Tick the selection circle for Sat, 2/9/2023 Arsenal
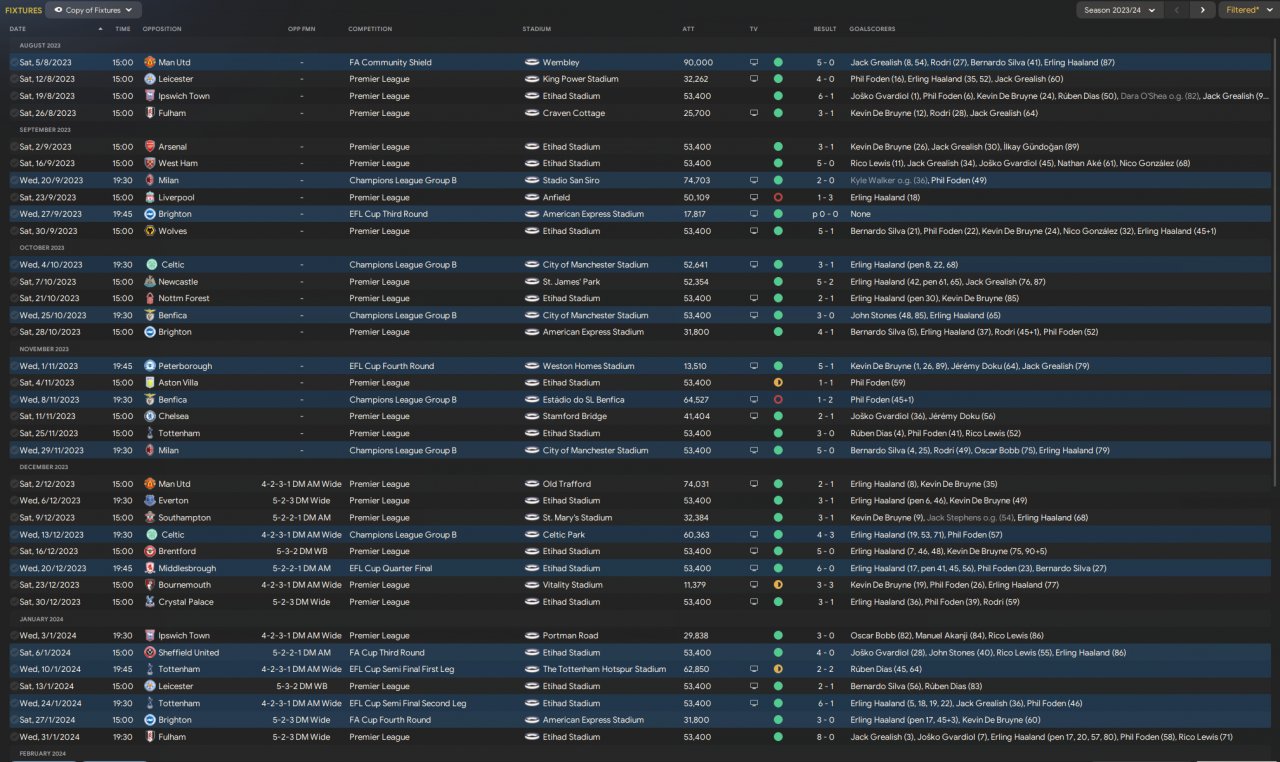1280x762 pixels. pyautogui.click(x=14, y=147)
